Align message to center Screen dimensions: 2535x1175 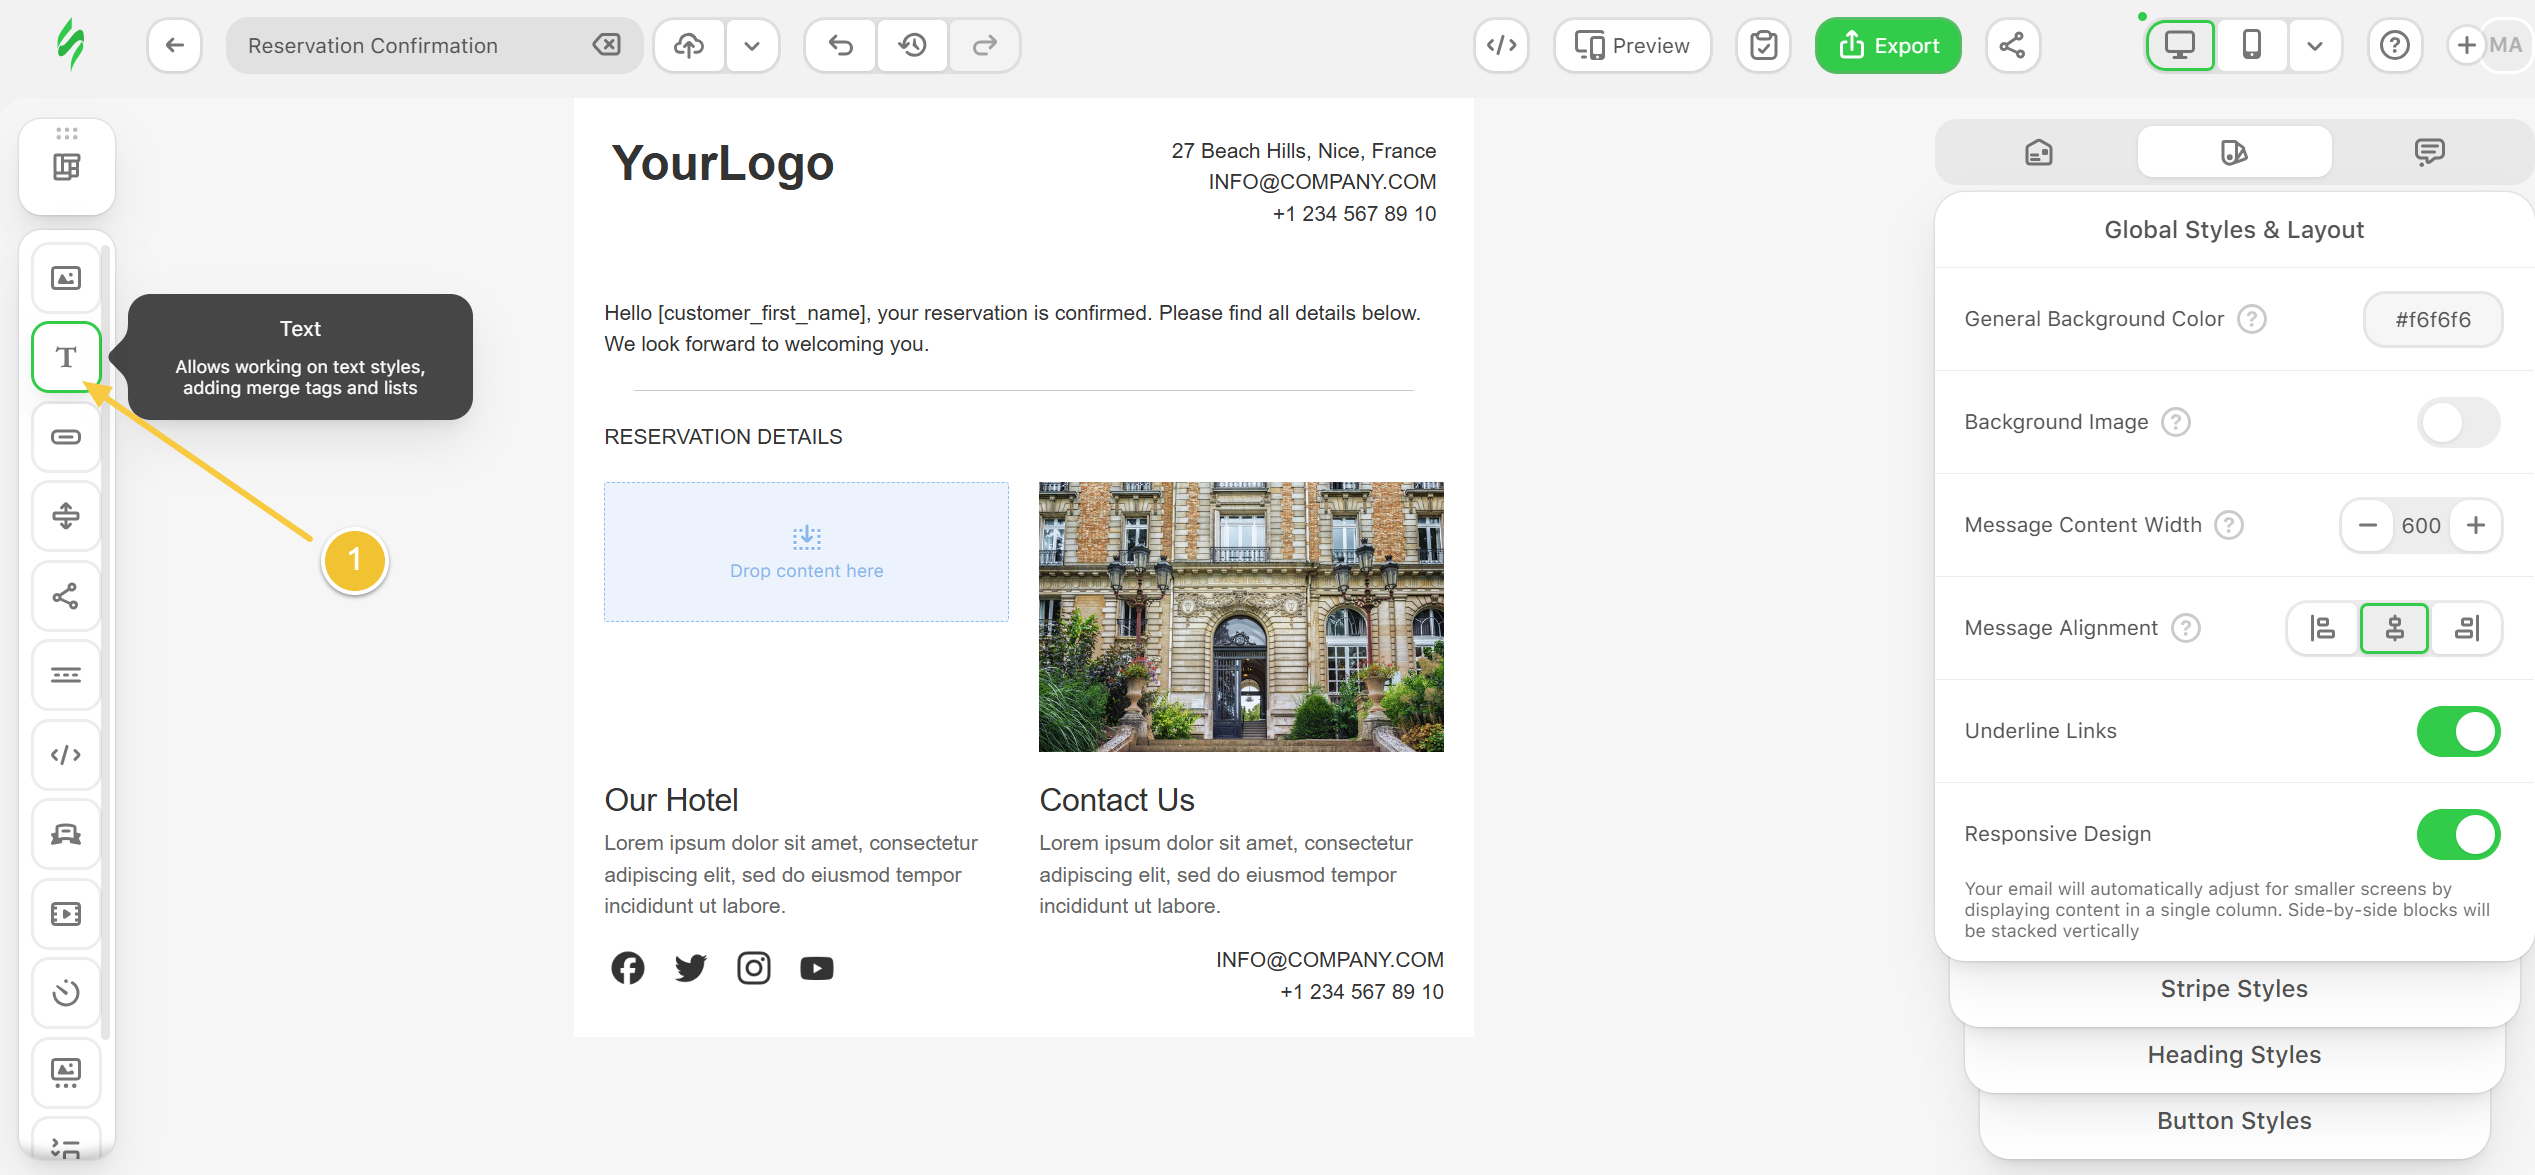point(2394,629)
